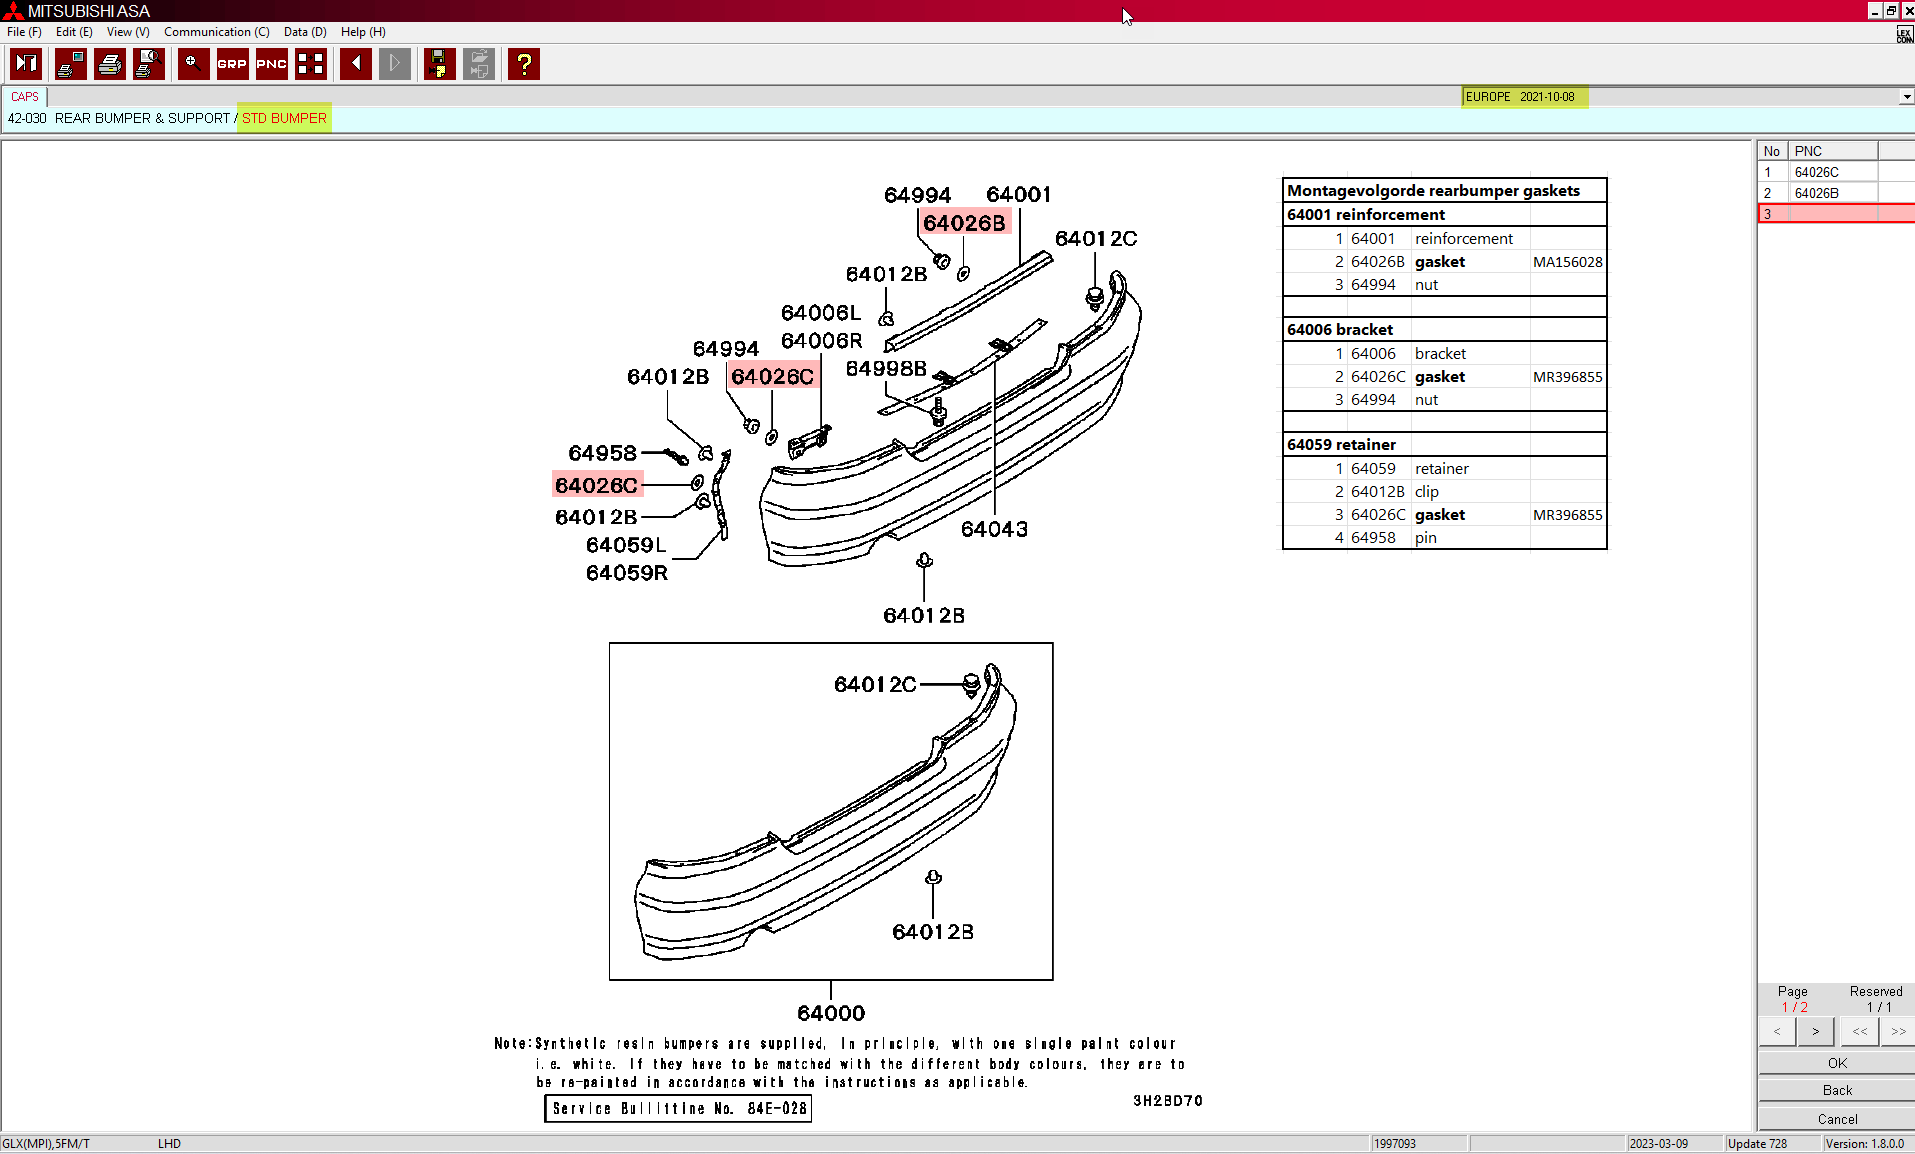Open print preview with magnifier icon
1915x1154 pixels.
click(149, 64)
